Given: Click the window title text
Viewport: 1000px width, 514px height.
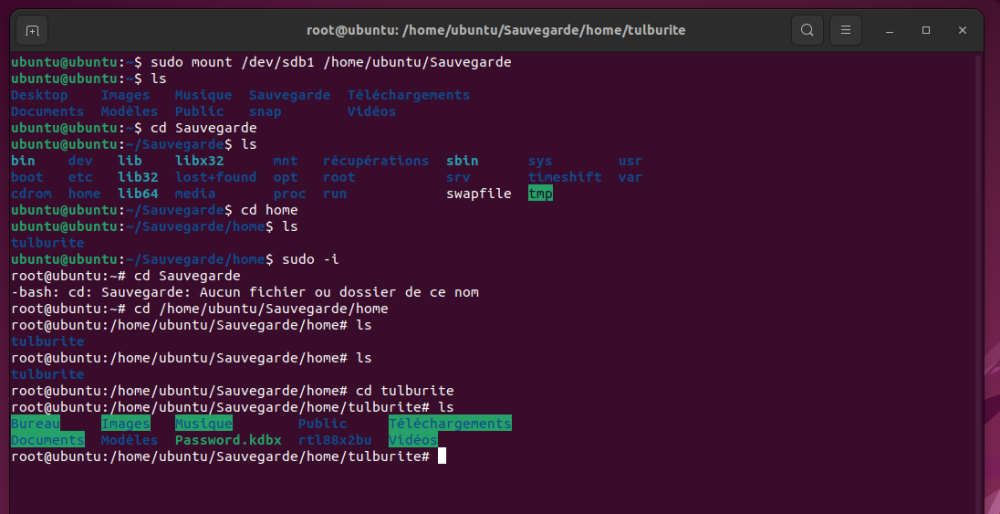Looking at the screenshot, I should pyautogui.click(x=496, y=30).
